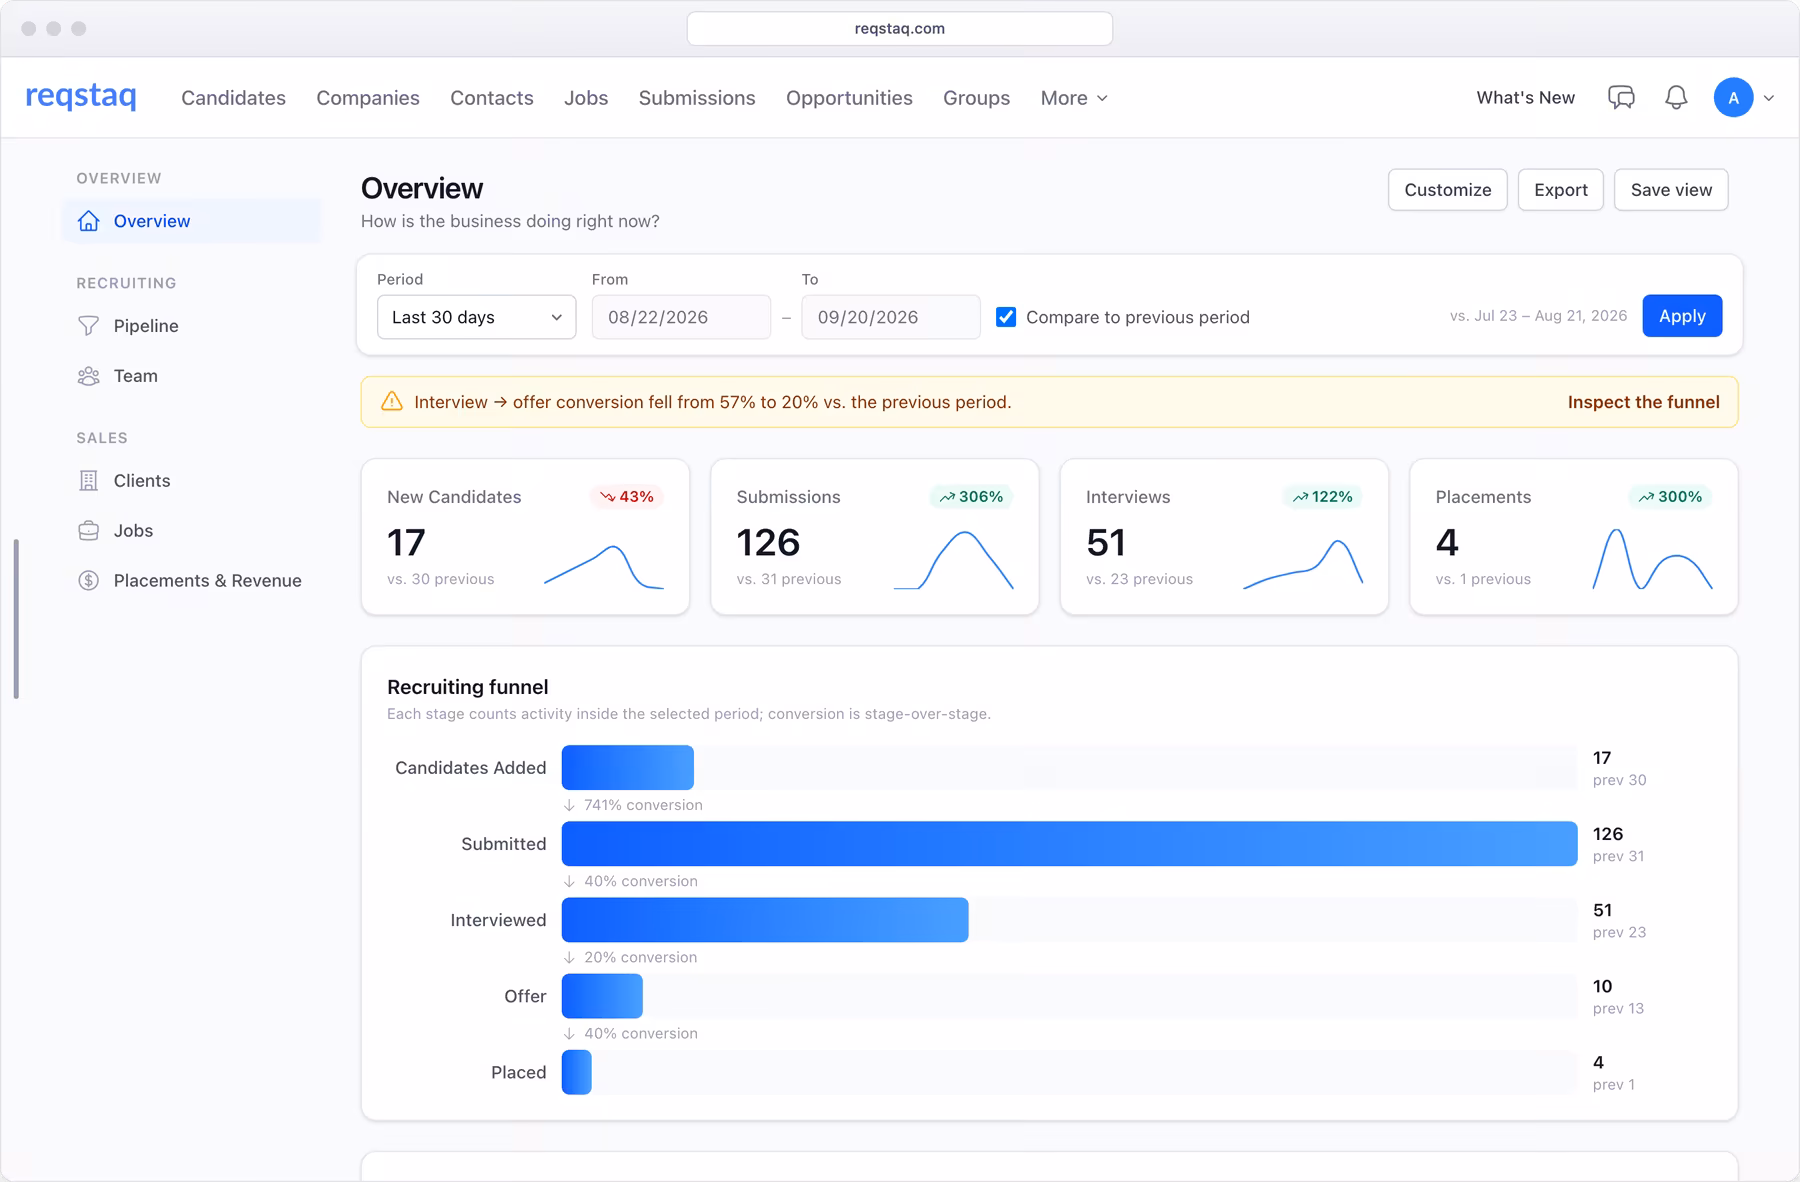Click the Placed funnel bar
Image resolution: width=1800 pixels, height=1182 pixels.
tap(576, 1071)
